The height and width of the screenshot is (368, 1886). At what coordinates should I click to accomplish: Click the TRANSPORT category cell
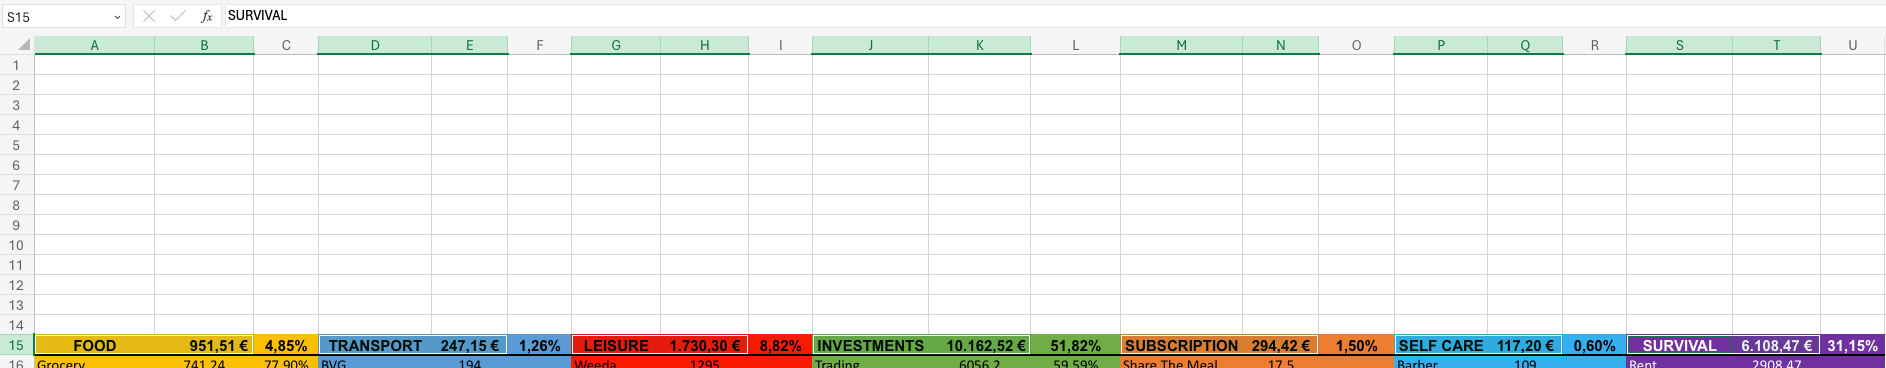375,345
